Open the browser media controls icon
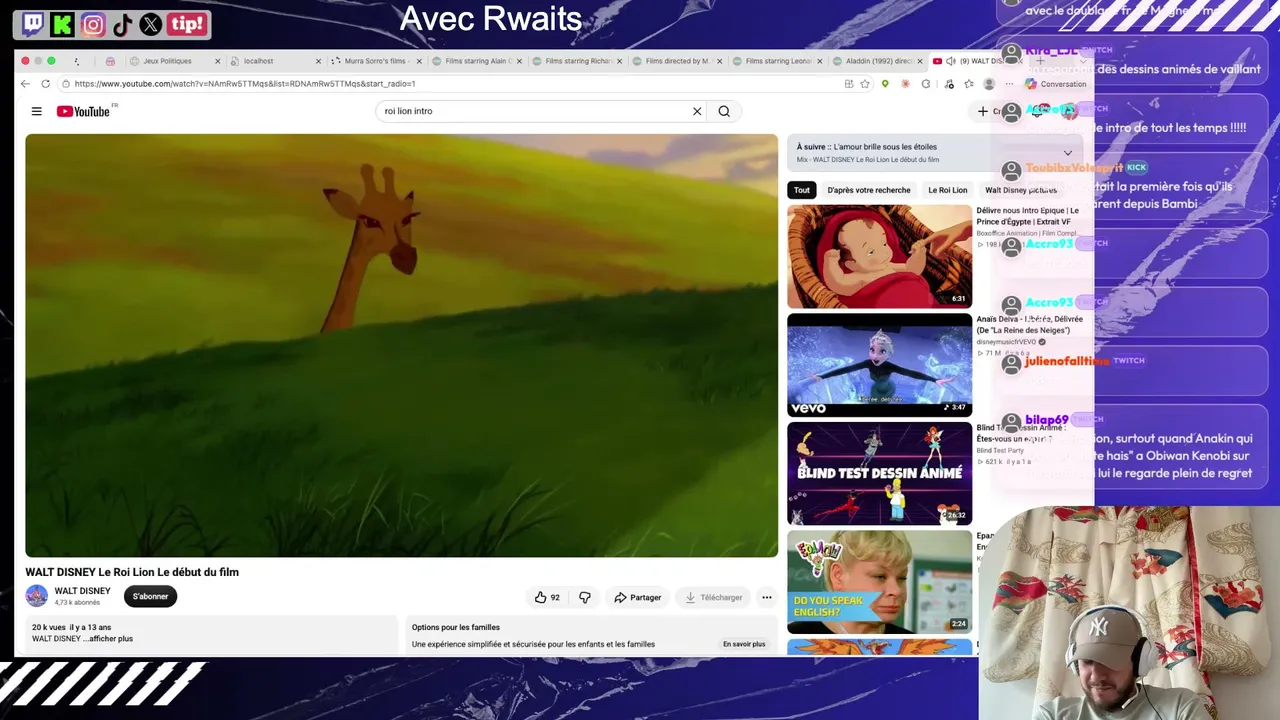Viewport: 1280px width, 720px height. click(948, 84)
